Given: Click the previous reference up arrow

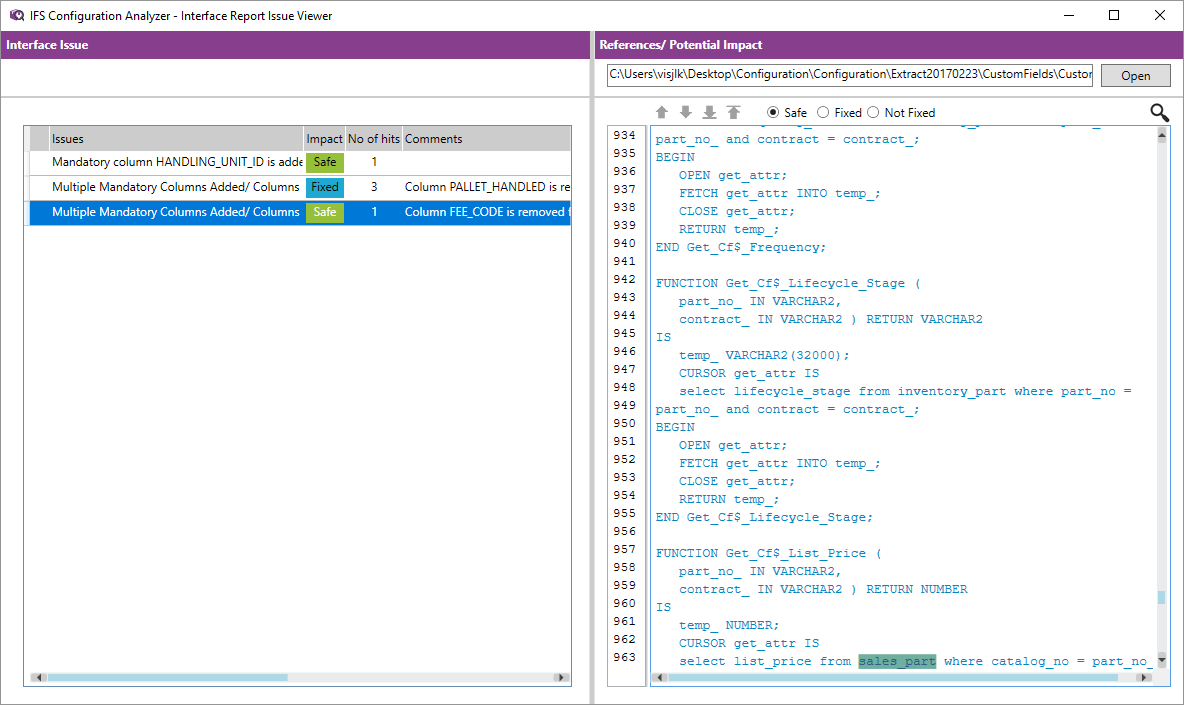Looking at the screenshot, I should coord(662,113).
